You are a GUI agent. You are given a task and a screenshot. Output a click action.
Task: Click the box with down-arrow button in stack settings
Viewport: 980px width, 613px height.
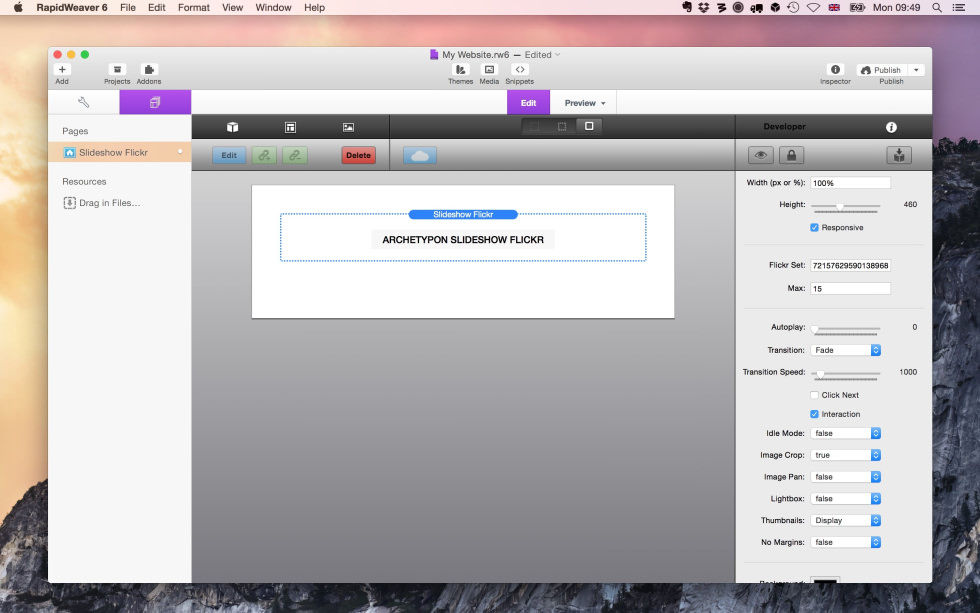[899, 155]
